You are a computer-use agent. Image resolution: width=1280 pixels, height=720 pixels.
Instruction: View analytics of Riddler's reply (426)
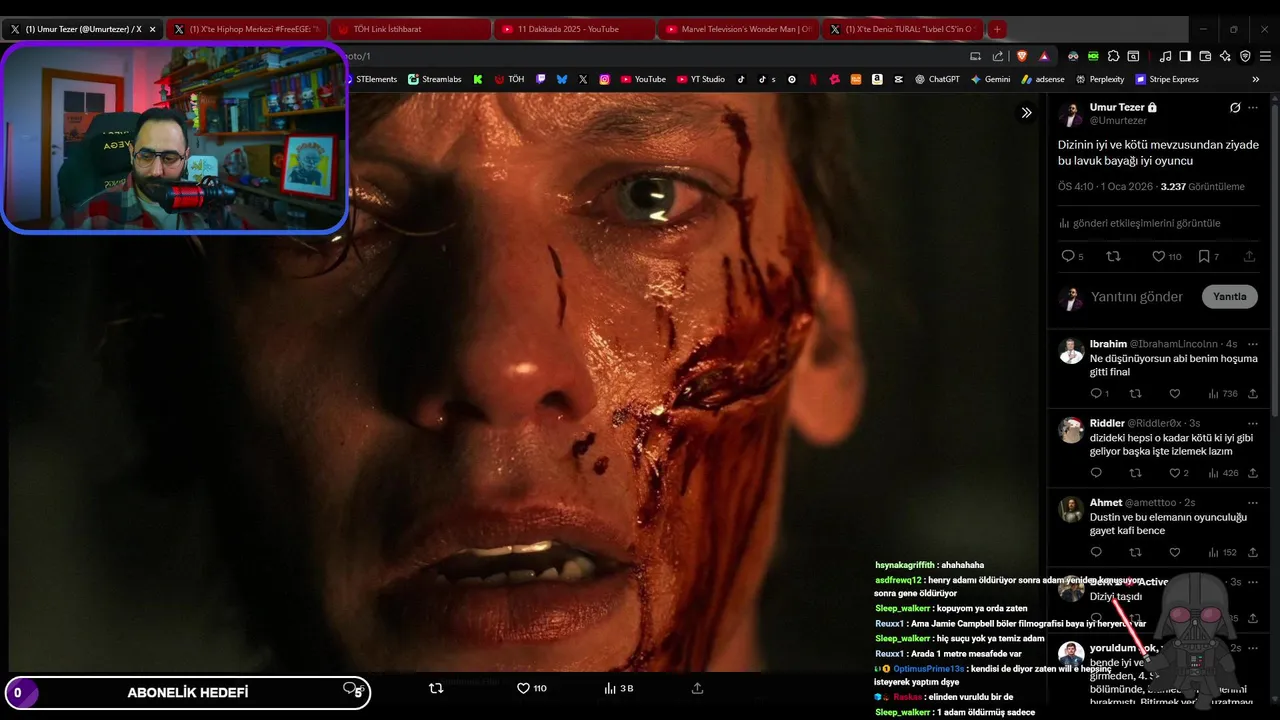(x=1223, y=473)
